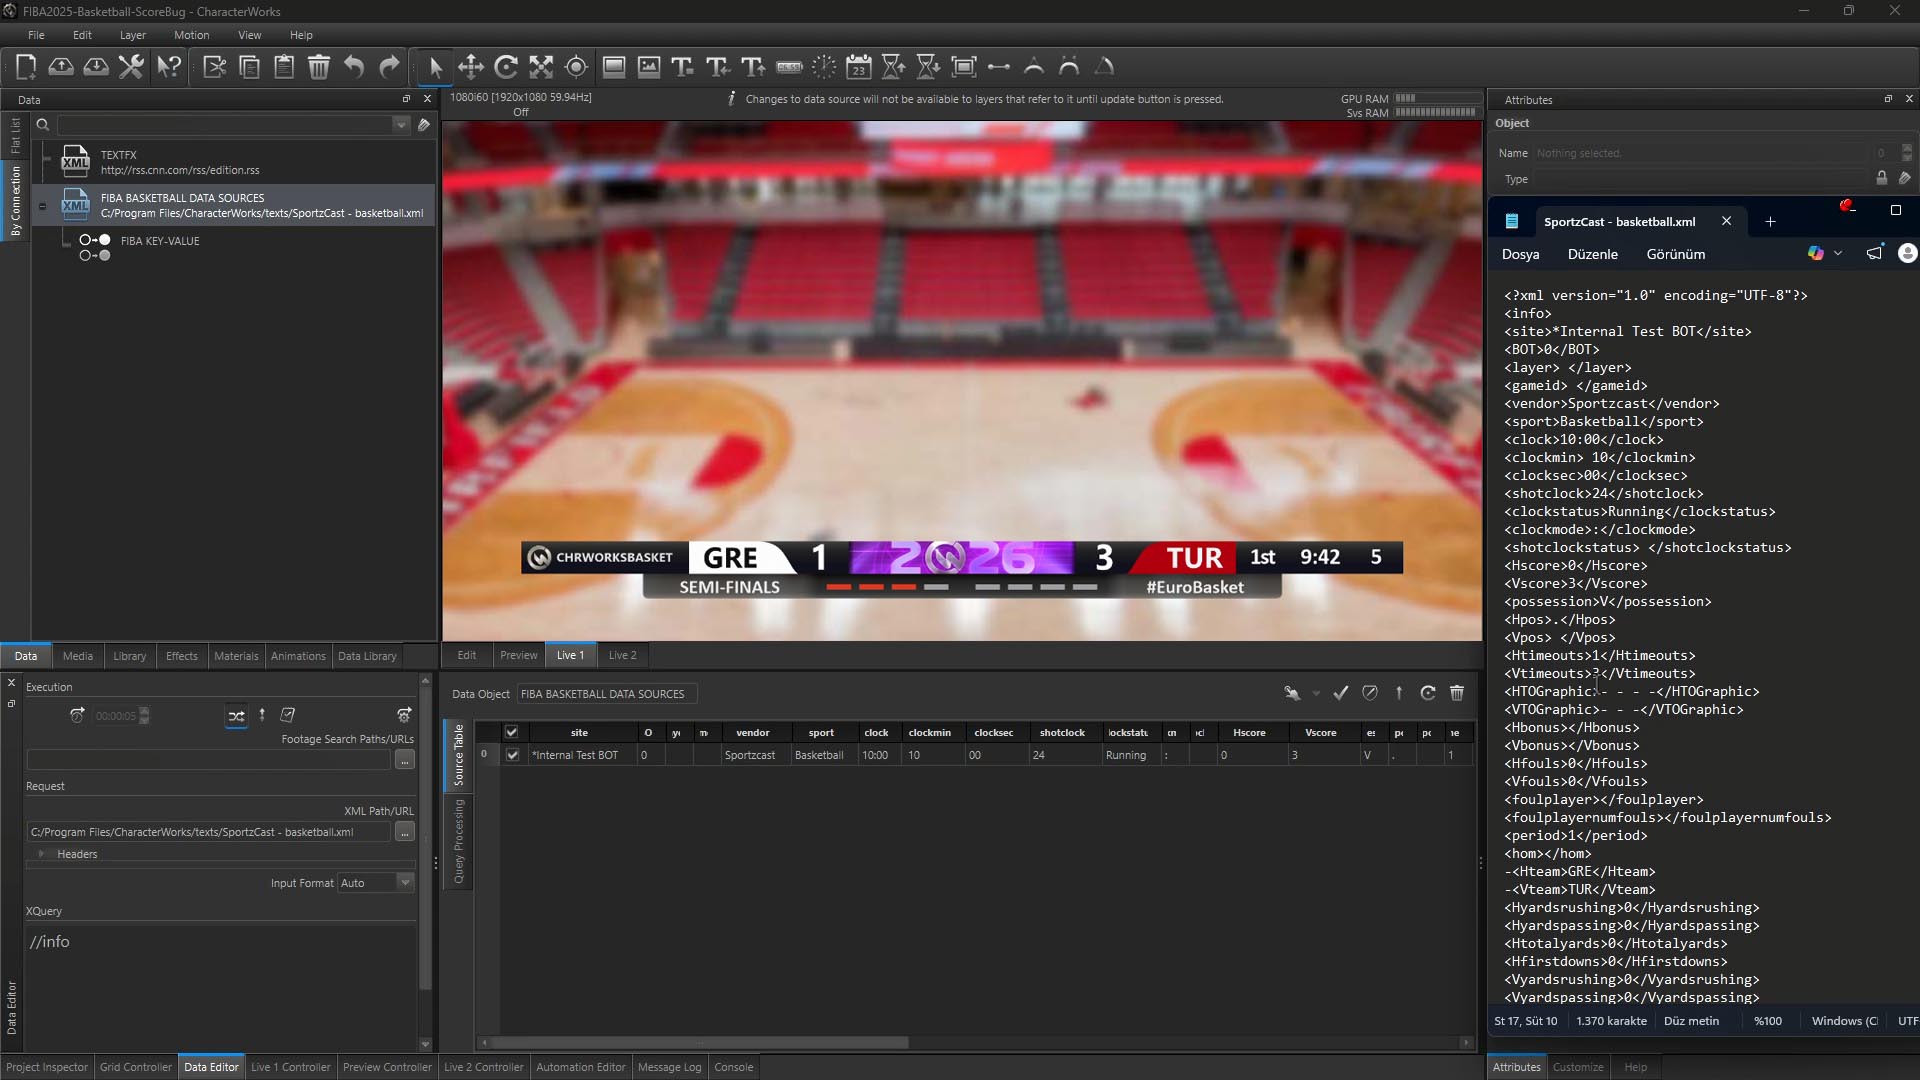Toggle the header checkbox in source table

pos(511,732)
